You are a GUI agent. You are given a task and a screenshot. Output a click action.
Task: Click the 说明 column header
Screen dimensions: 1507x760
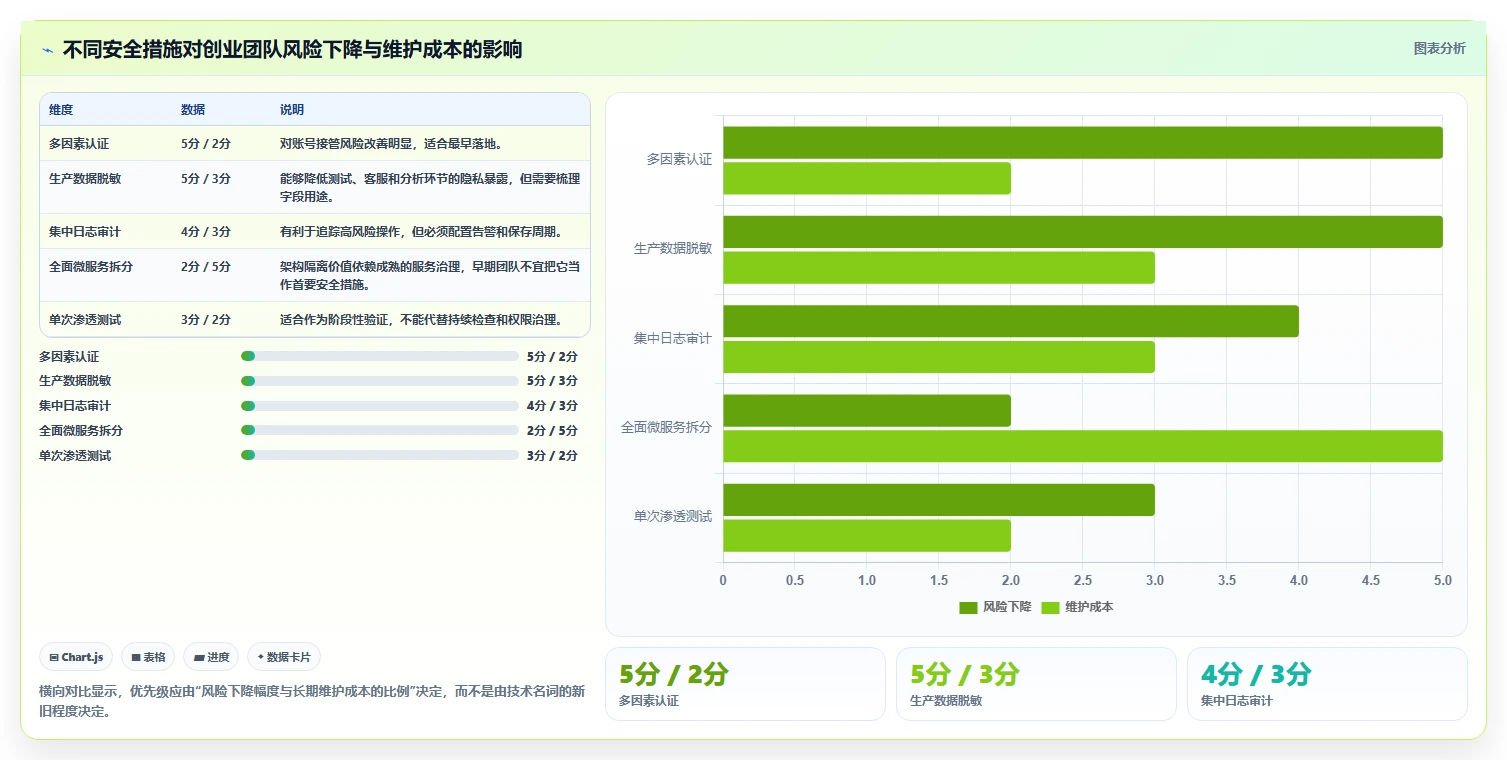point(292,109)
